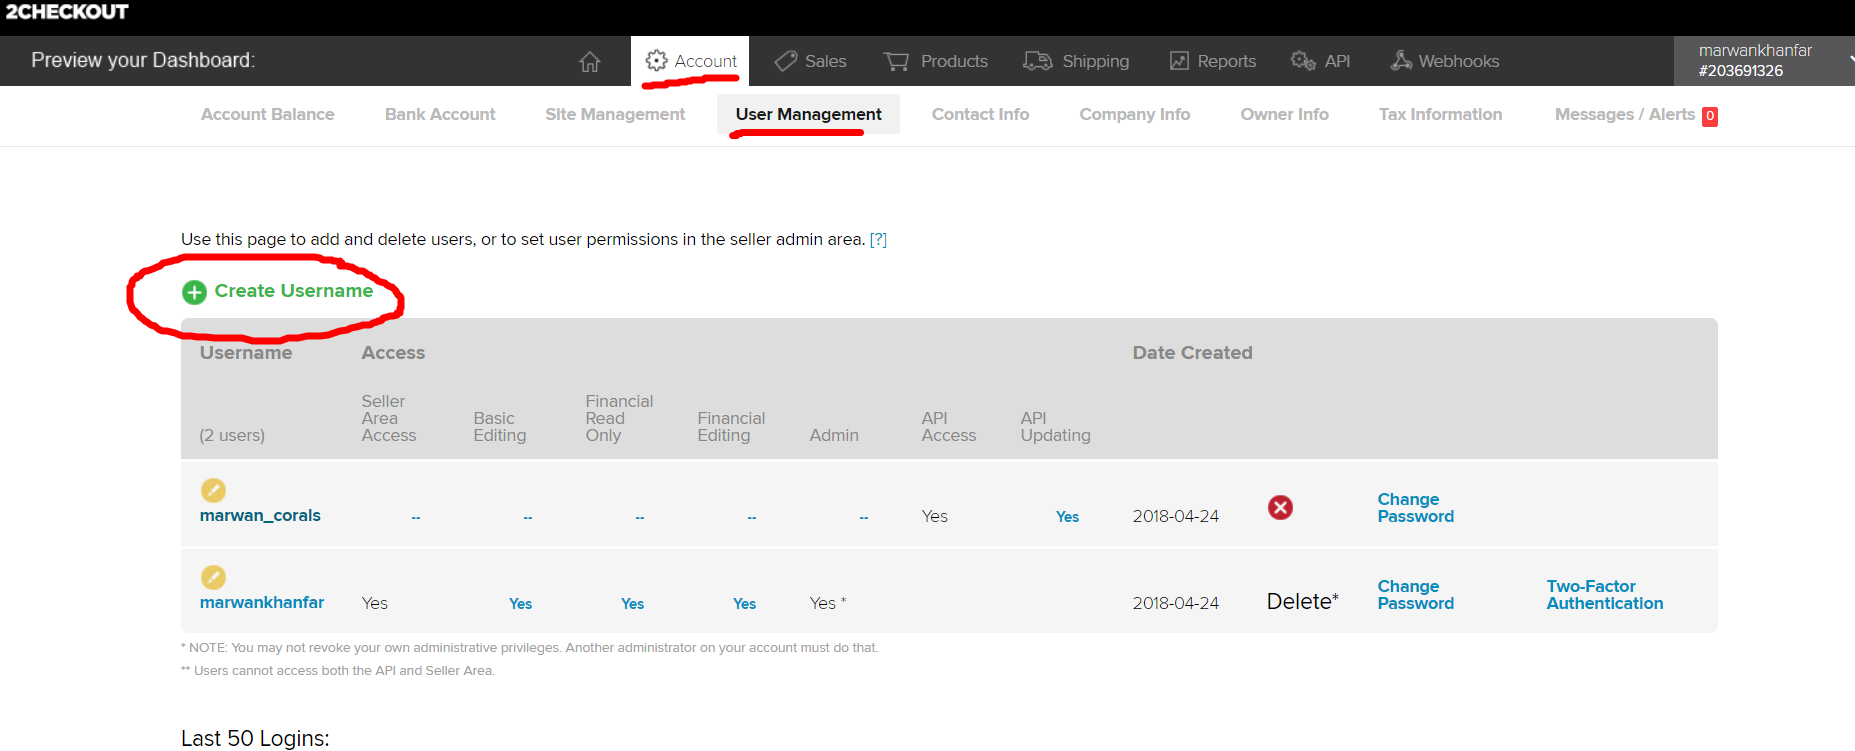Switch to Contact Info tab
1855x751 pixels.
pyautogui.click(x=980, y=114)
